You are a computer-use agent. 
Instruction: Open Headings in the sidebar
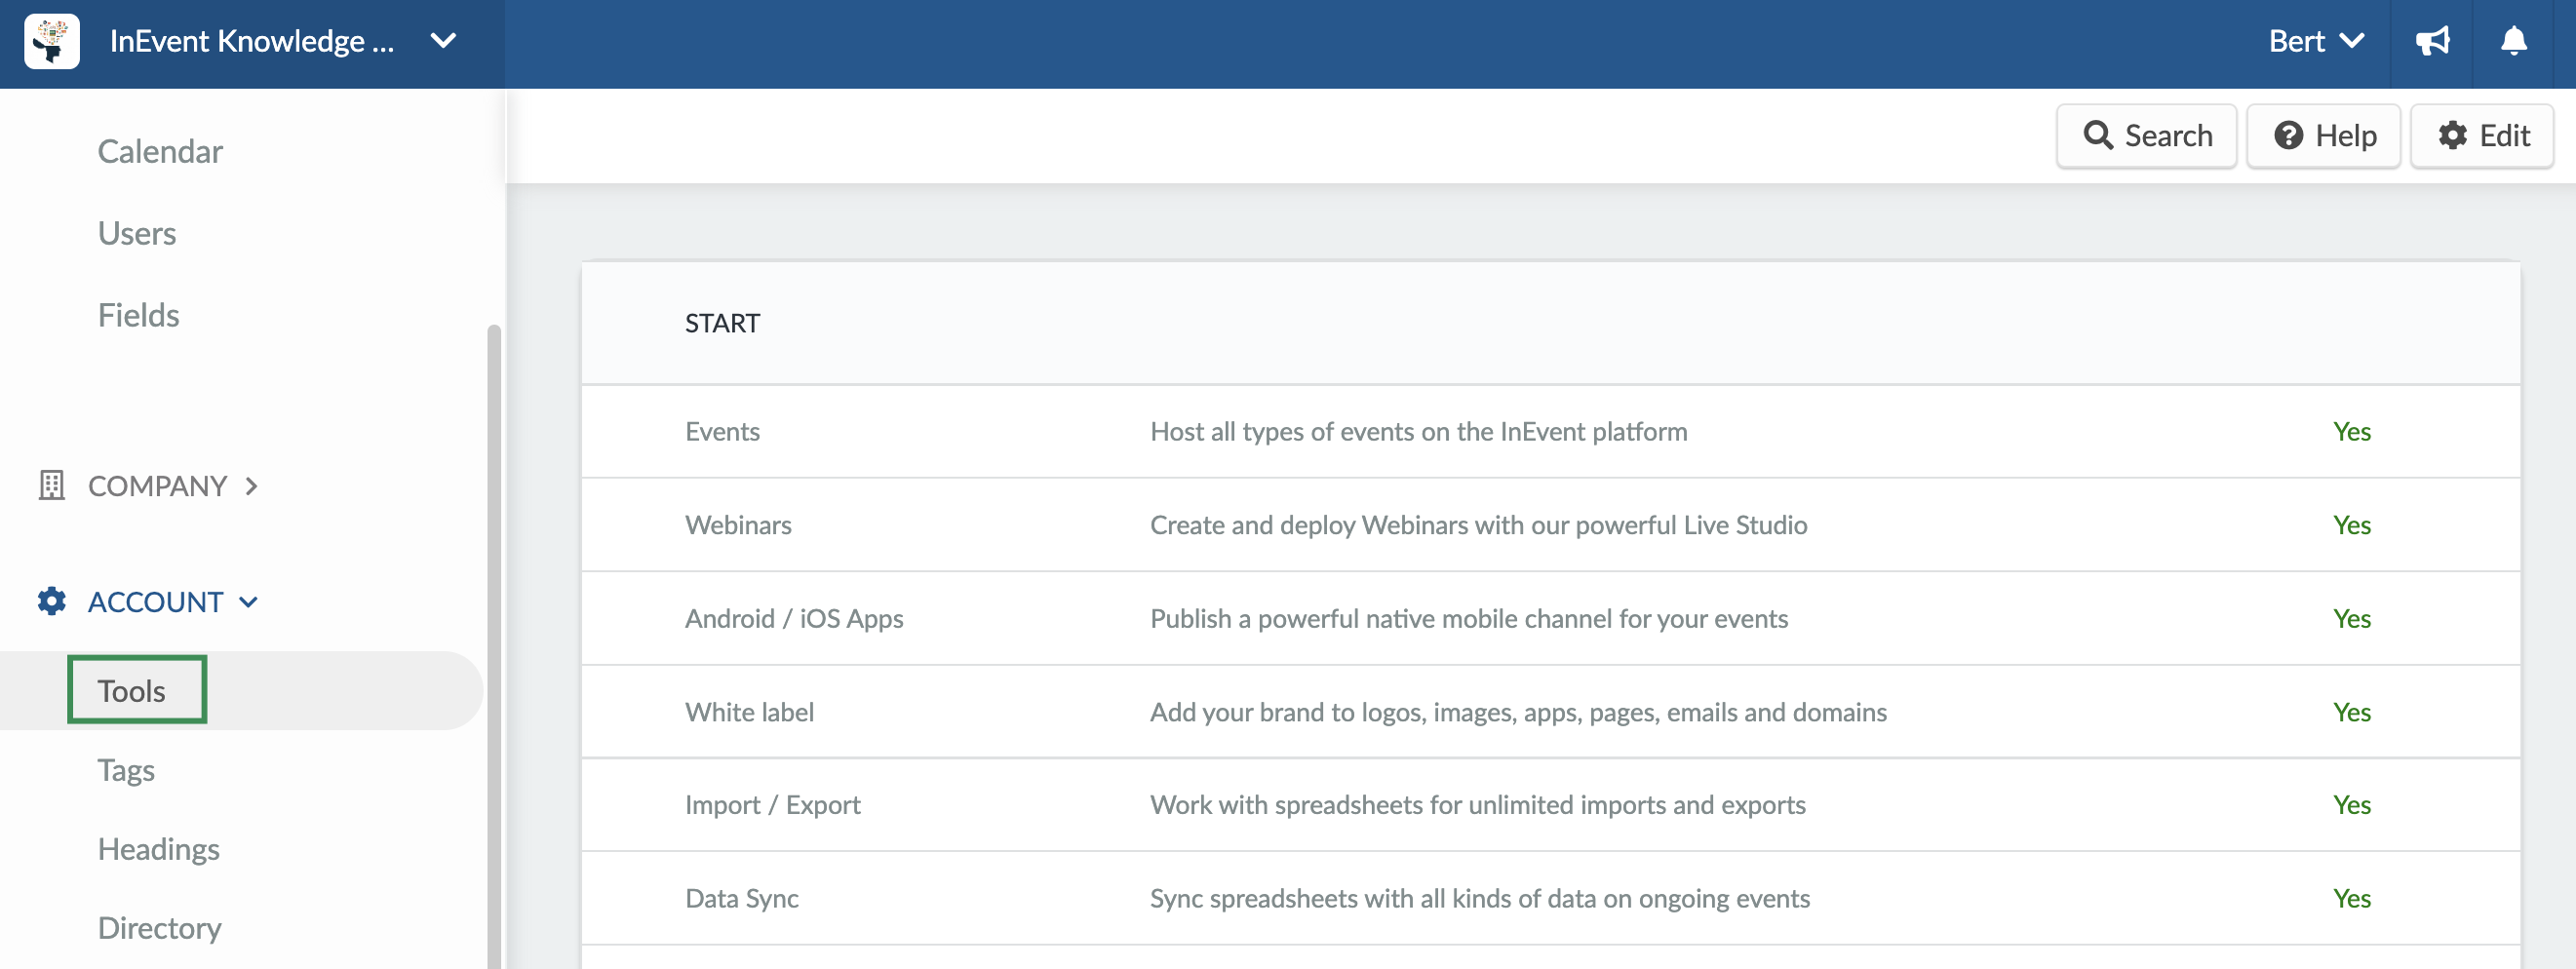coord(159,850)
